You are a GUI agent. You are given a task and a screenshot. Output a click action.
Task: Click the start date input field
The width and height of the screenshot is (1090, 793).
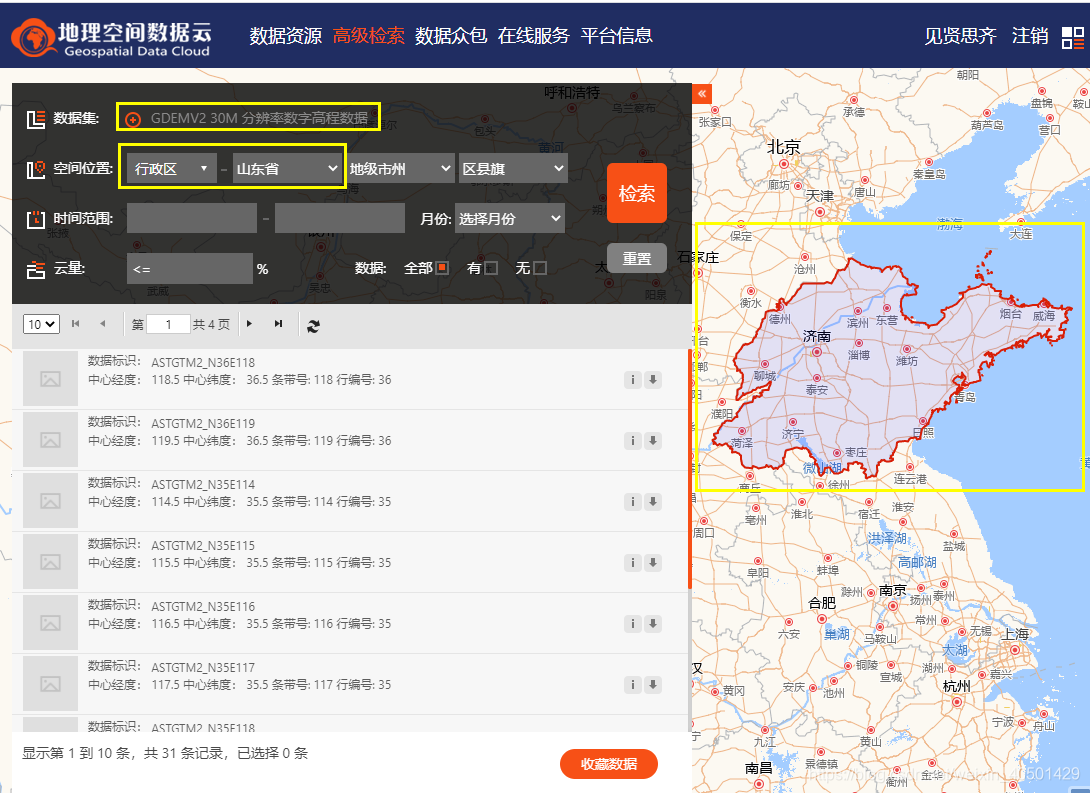[192, 218]
